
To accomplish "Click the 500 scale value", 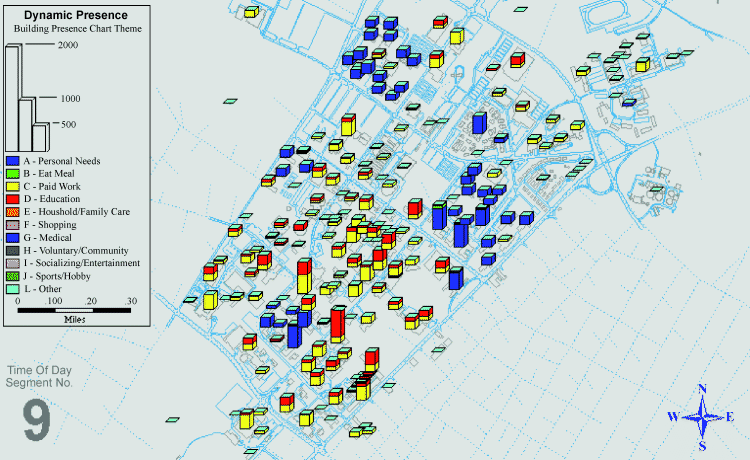I will point(68,124).
